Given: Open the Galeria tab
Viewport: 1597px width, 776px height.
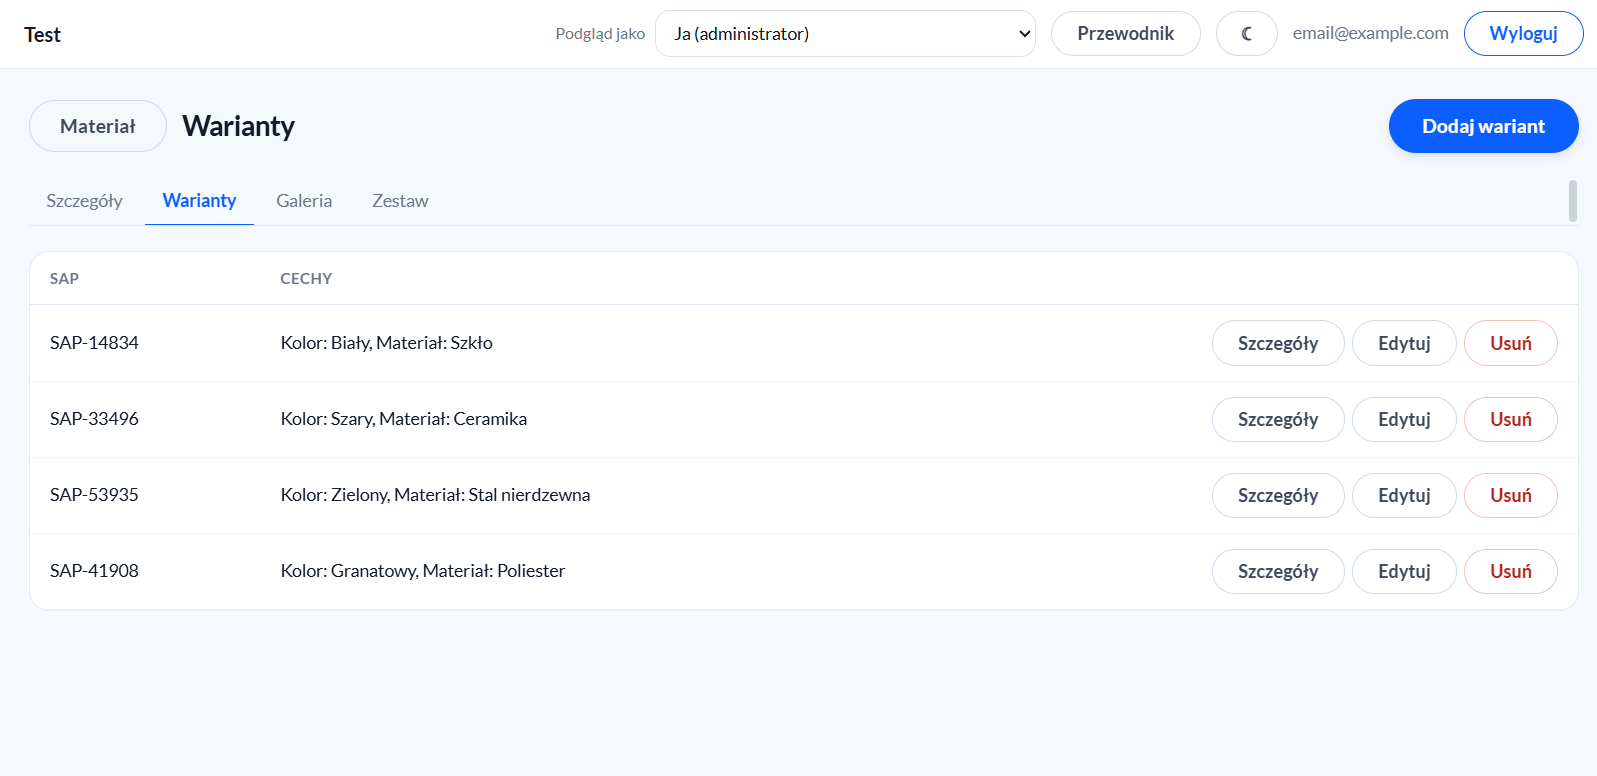Looking at the screenshot, I should pyautogui.click(x=304, y=201).
